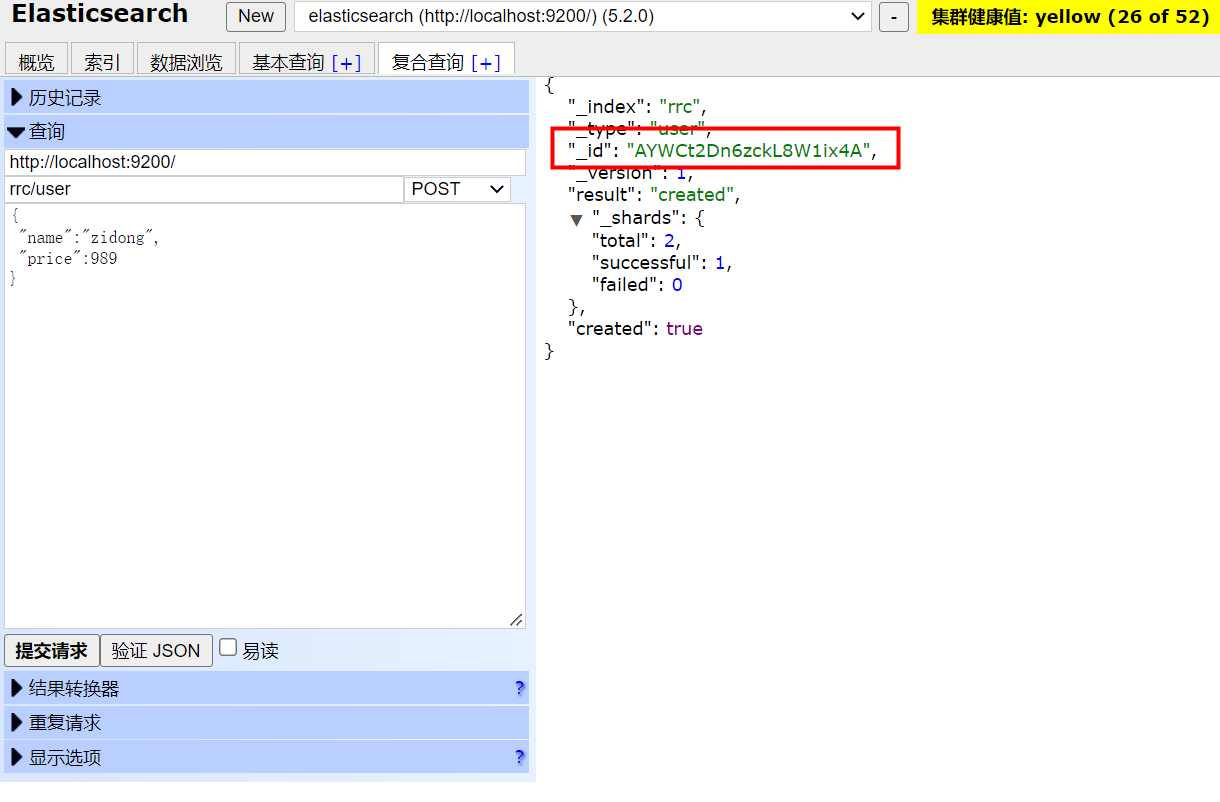Open the 数据浏览 tab
1220x802 pixels.
186,61
